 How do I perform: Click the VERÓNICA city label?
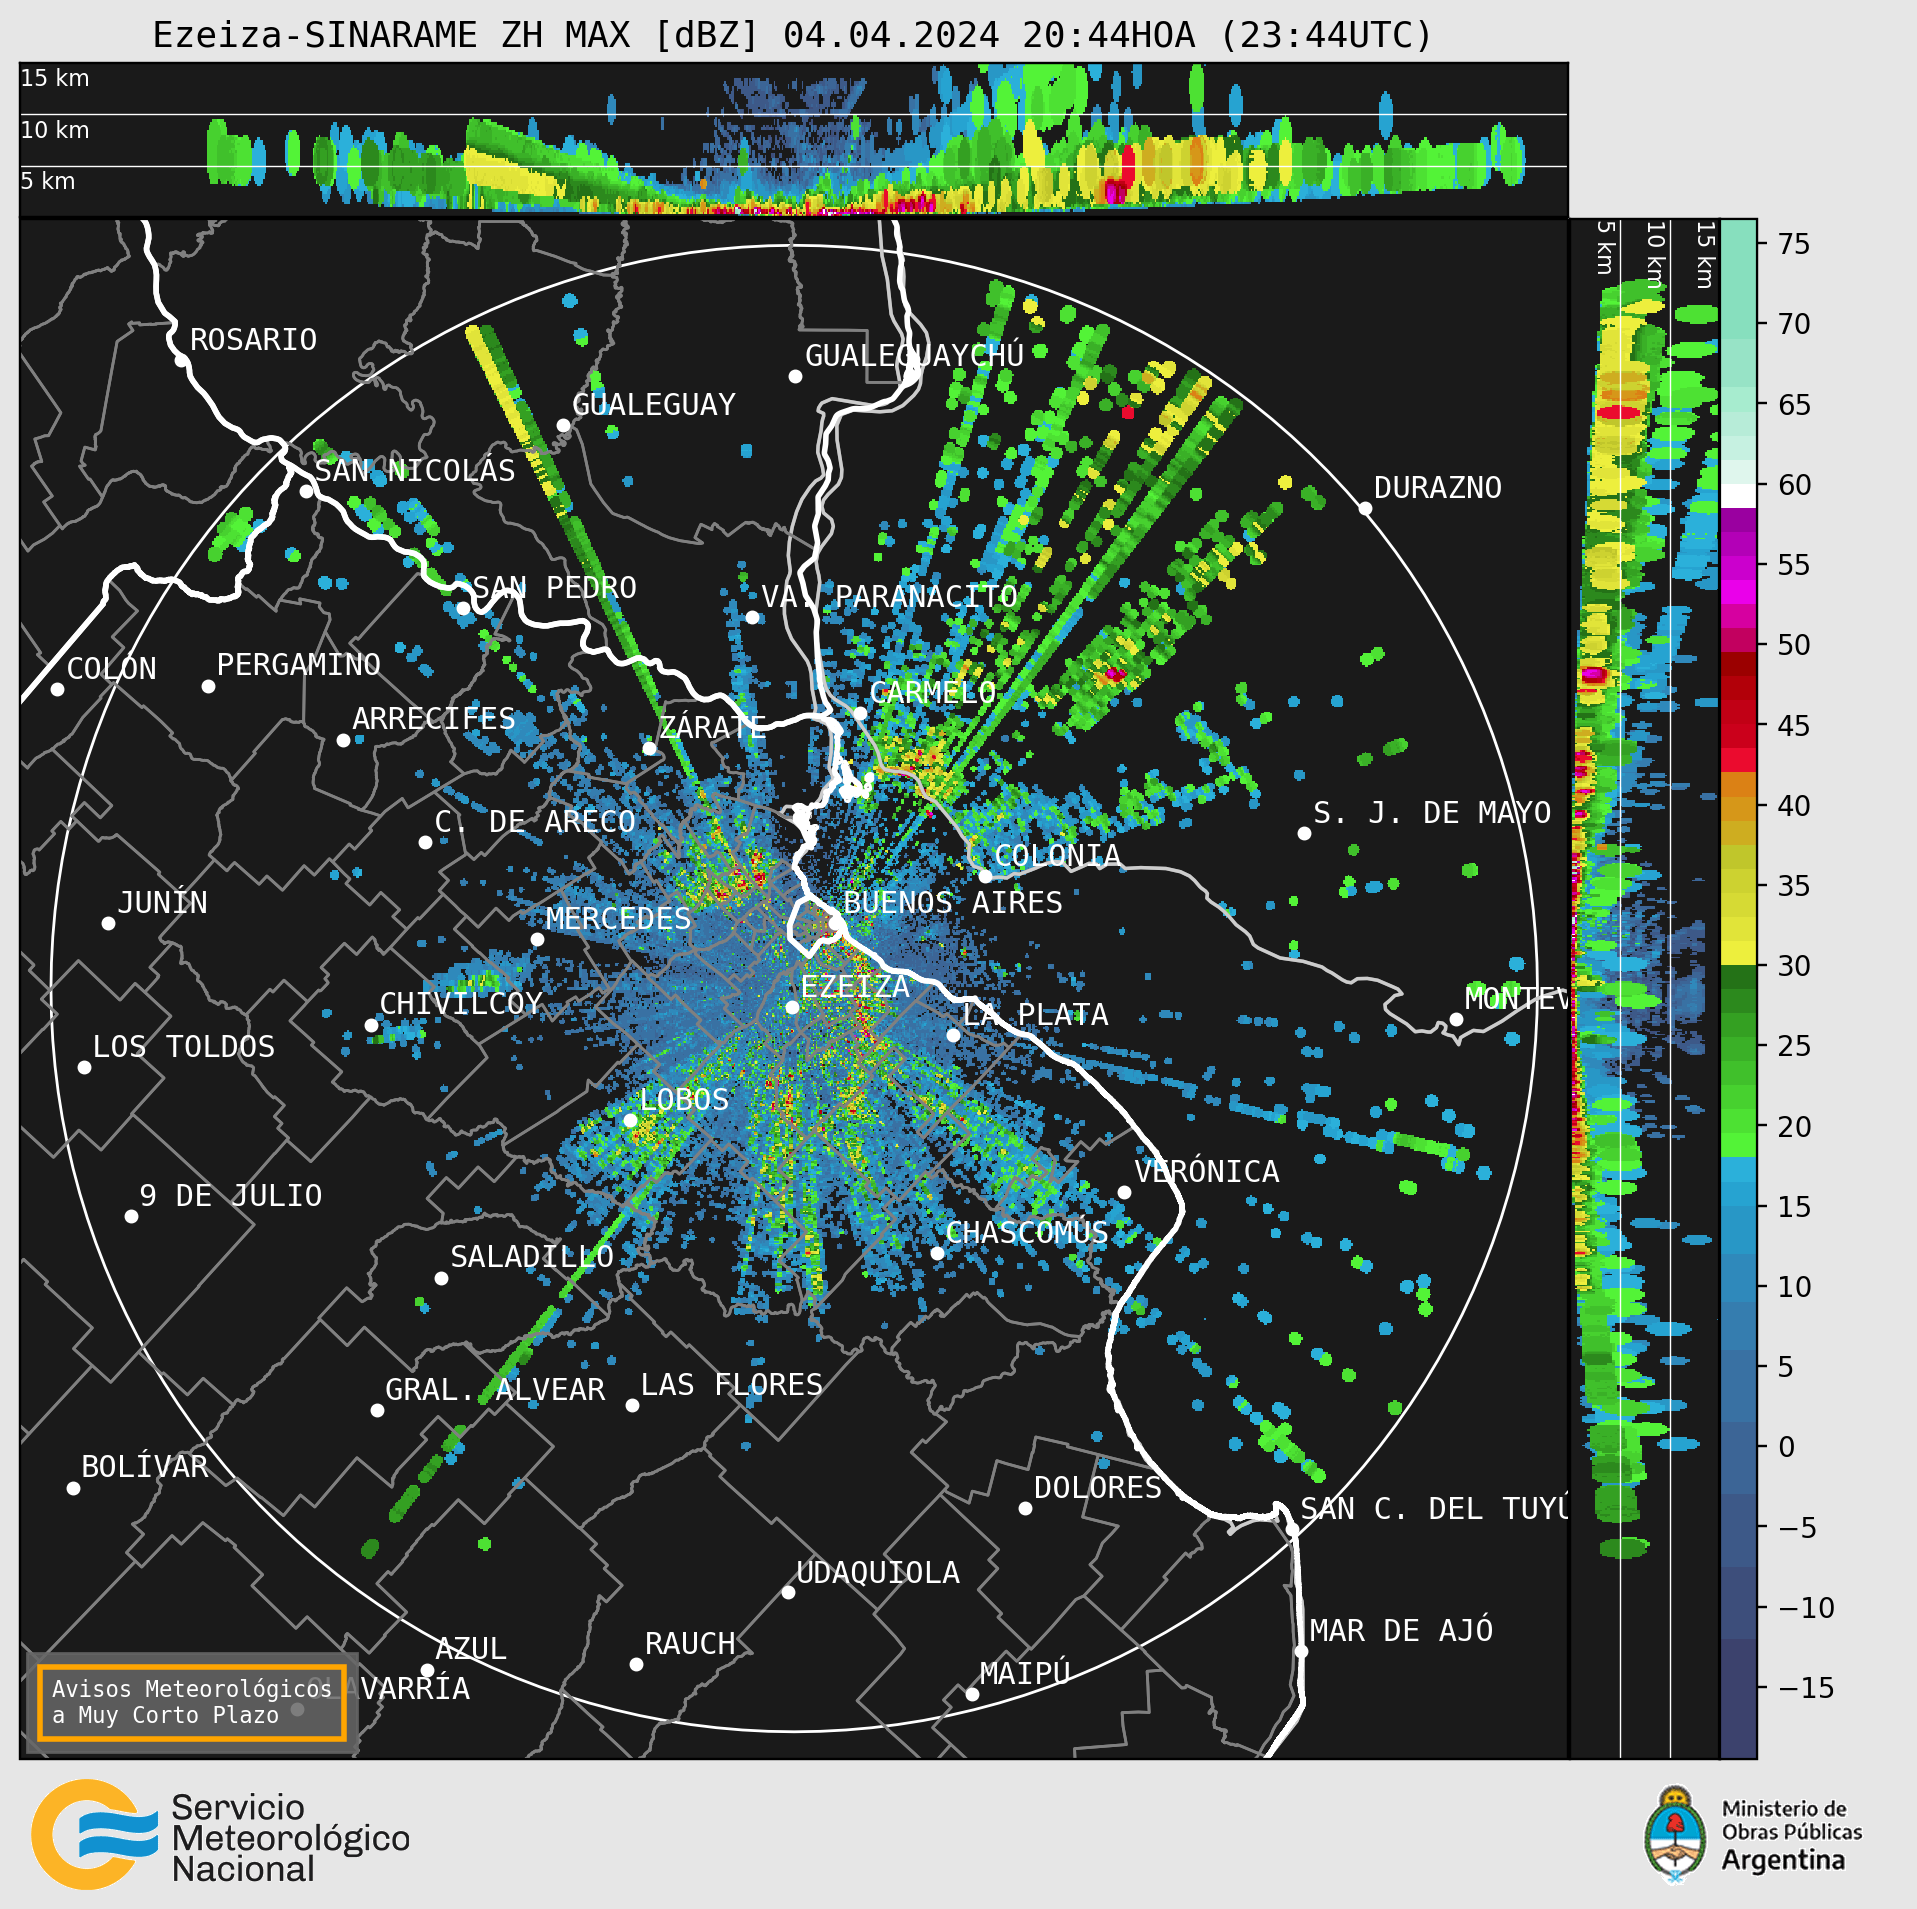pyautogui.click(x=1206, y=1172)
